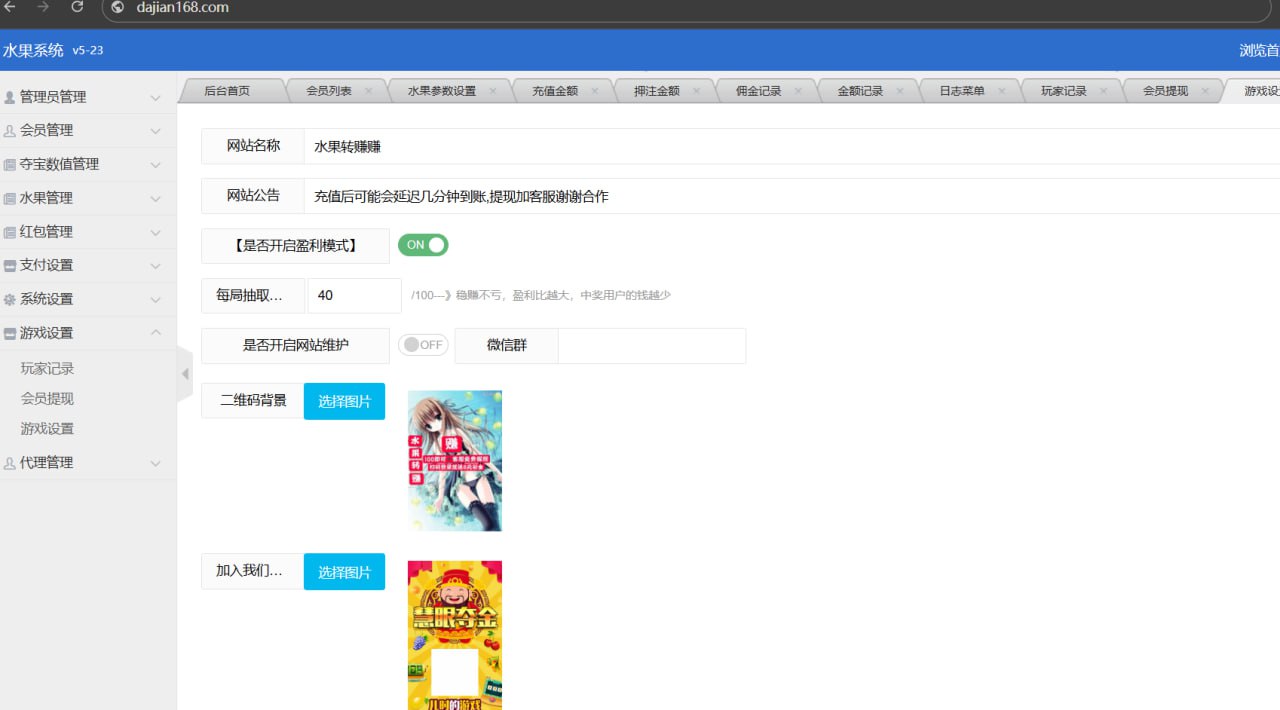The height and width of the screenshot is (710, 1280).
Task: Click the site info icon in address bar
Action: click(x=118, y=8)
